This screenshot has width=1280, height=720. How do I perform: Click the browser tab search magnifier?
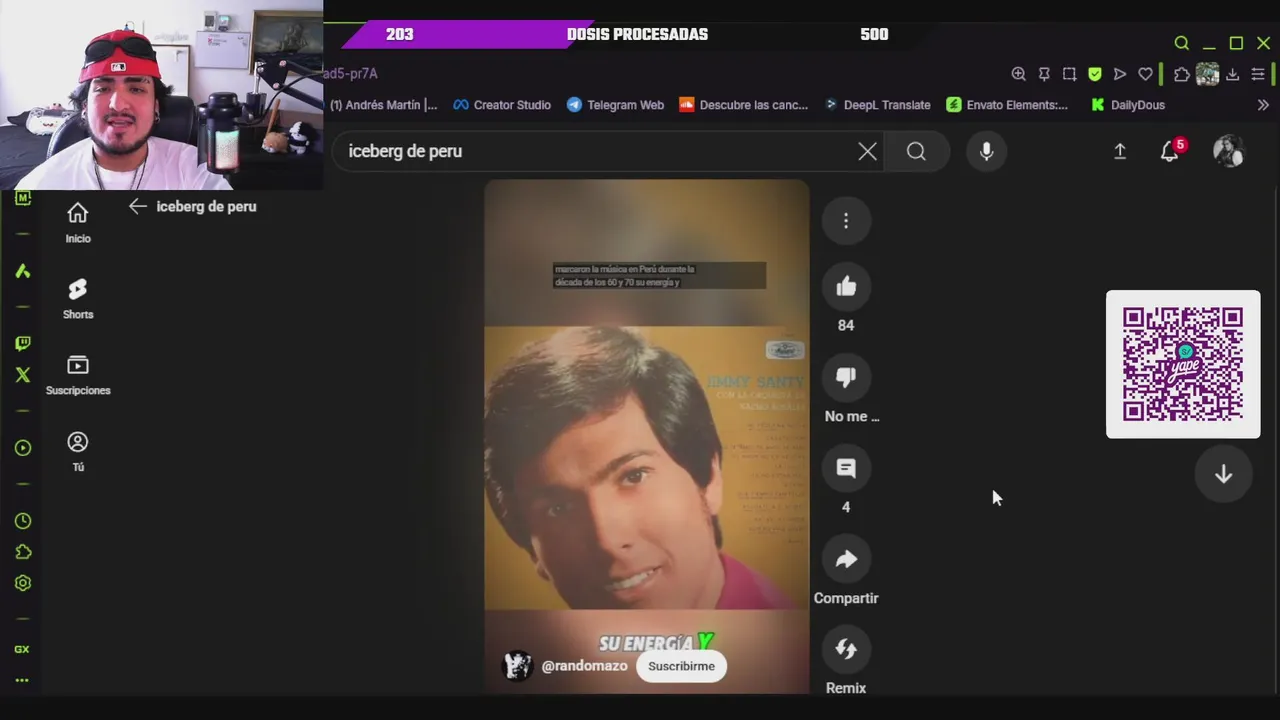tap(1182, 43)
